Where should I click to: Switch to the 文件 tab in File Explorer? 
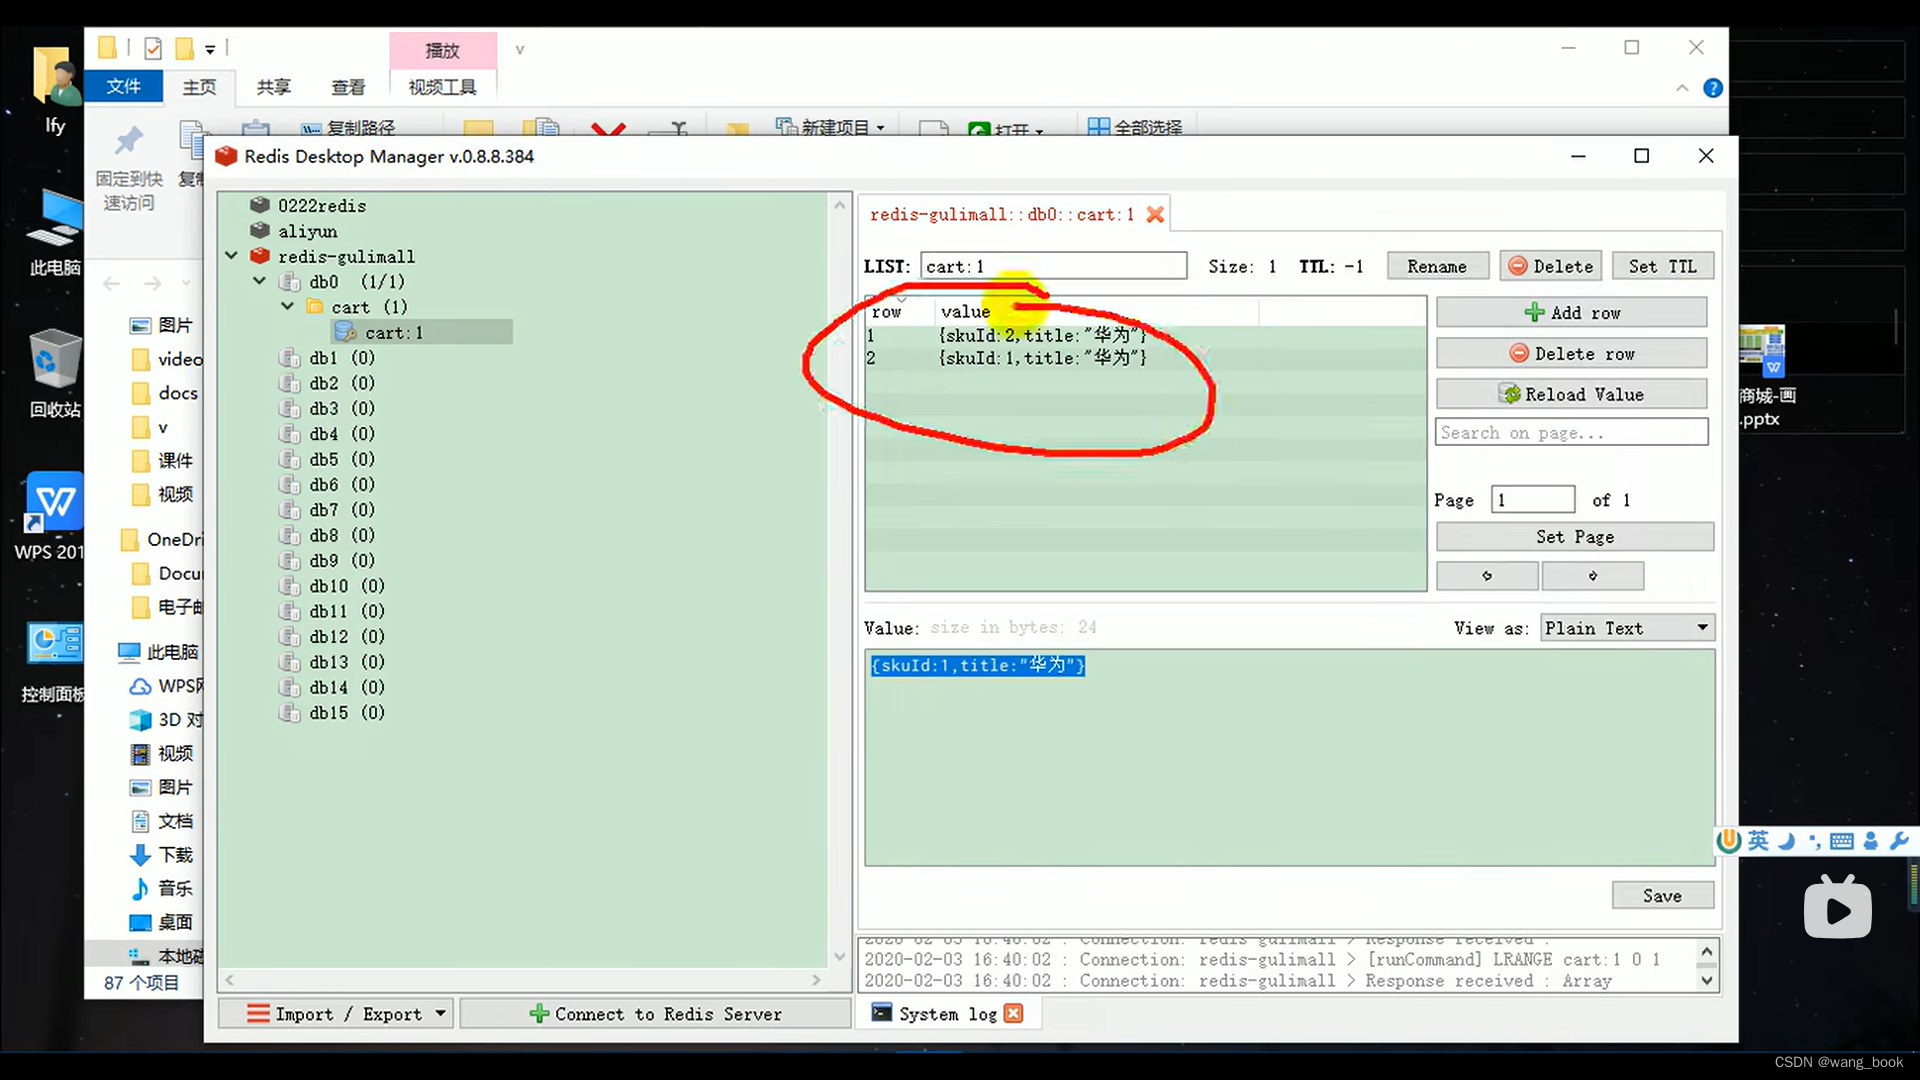point(123,86)
